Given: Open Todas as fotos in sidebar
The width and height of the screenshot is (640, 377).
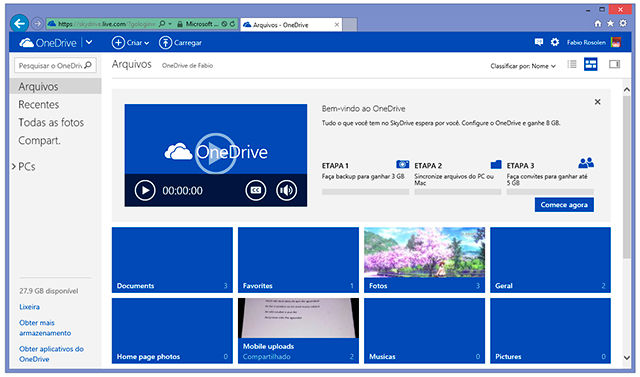Looking at the screenshot, I should click(x=51, y=122).
